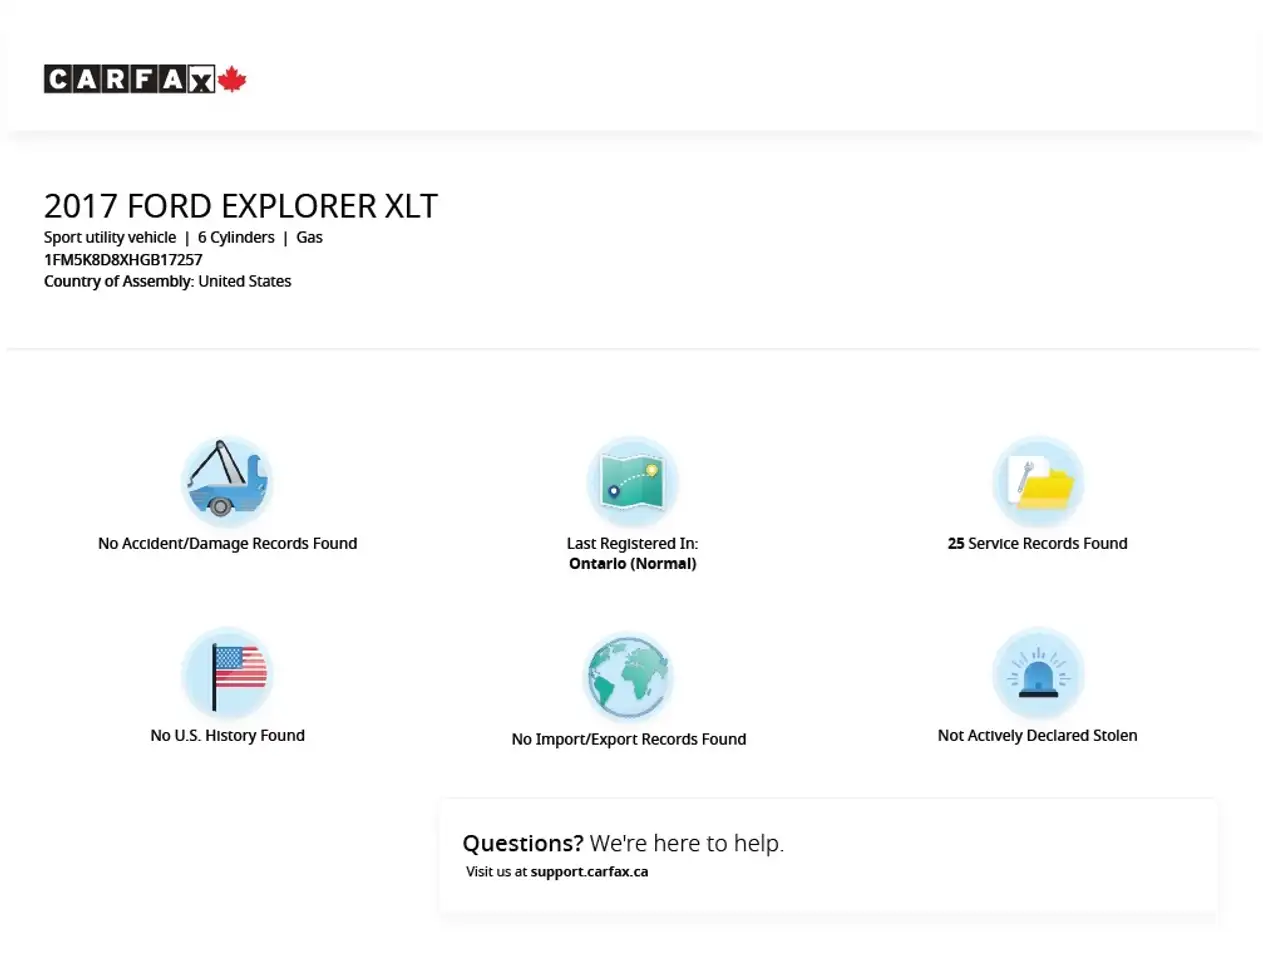Screen dimensions: 1263x960
Task: Click the map registration location icon
Action: (x=632, y=481)
